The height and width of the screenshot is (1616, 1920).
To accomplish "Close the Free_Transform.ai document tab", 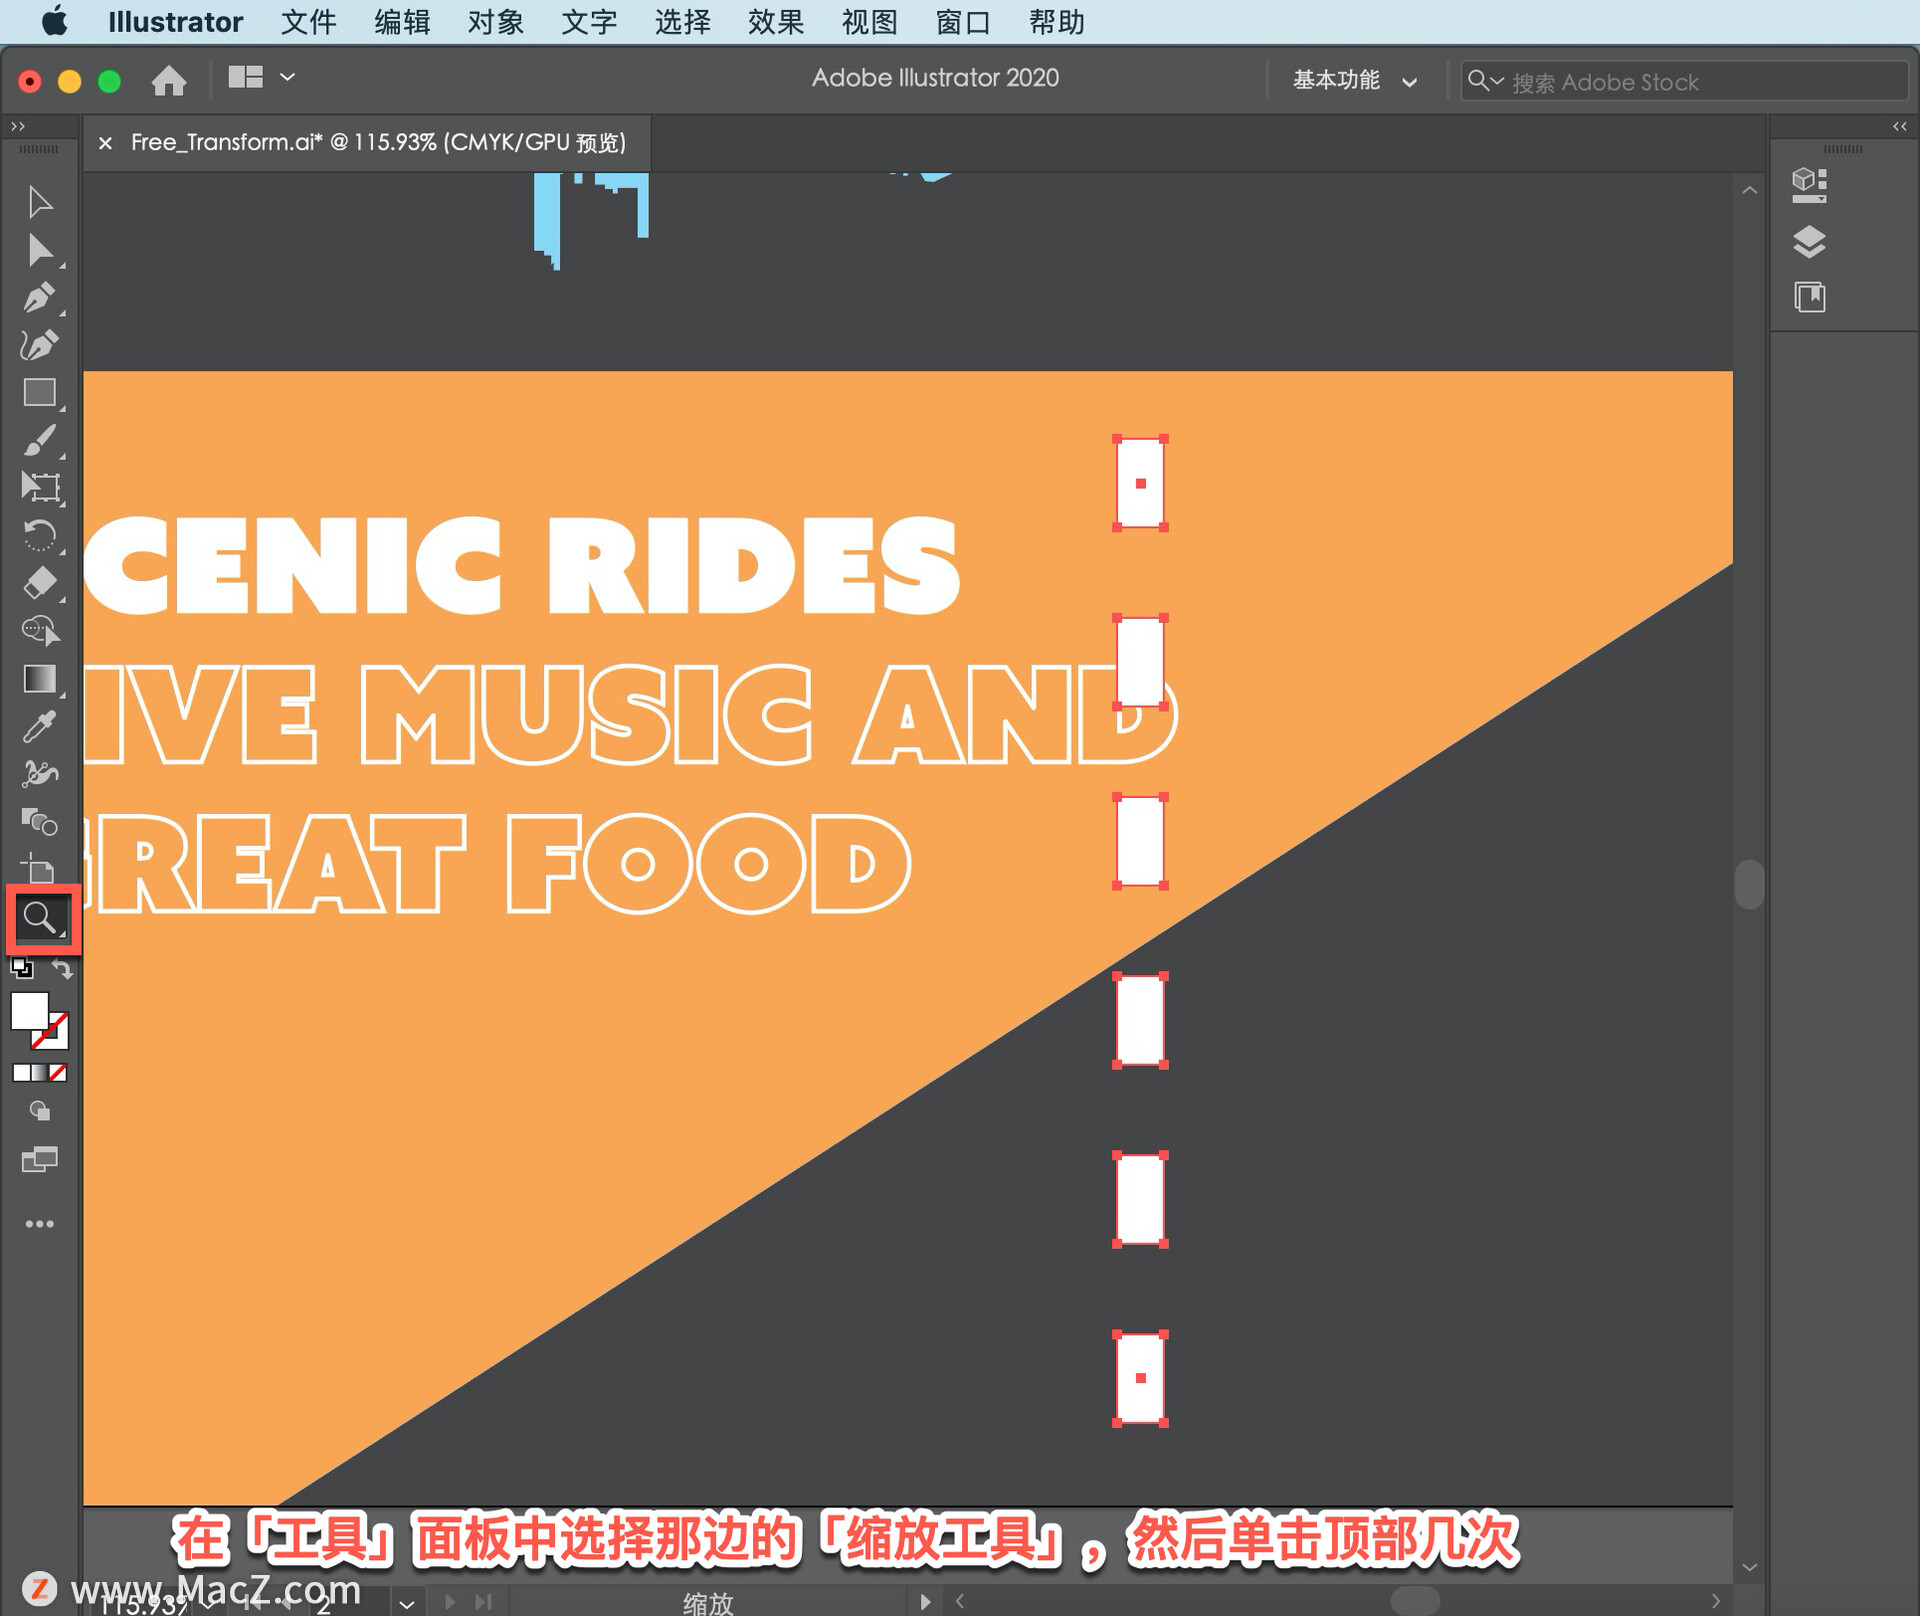I will point(105,143).
